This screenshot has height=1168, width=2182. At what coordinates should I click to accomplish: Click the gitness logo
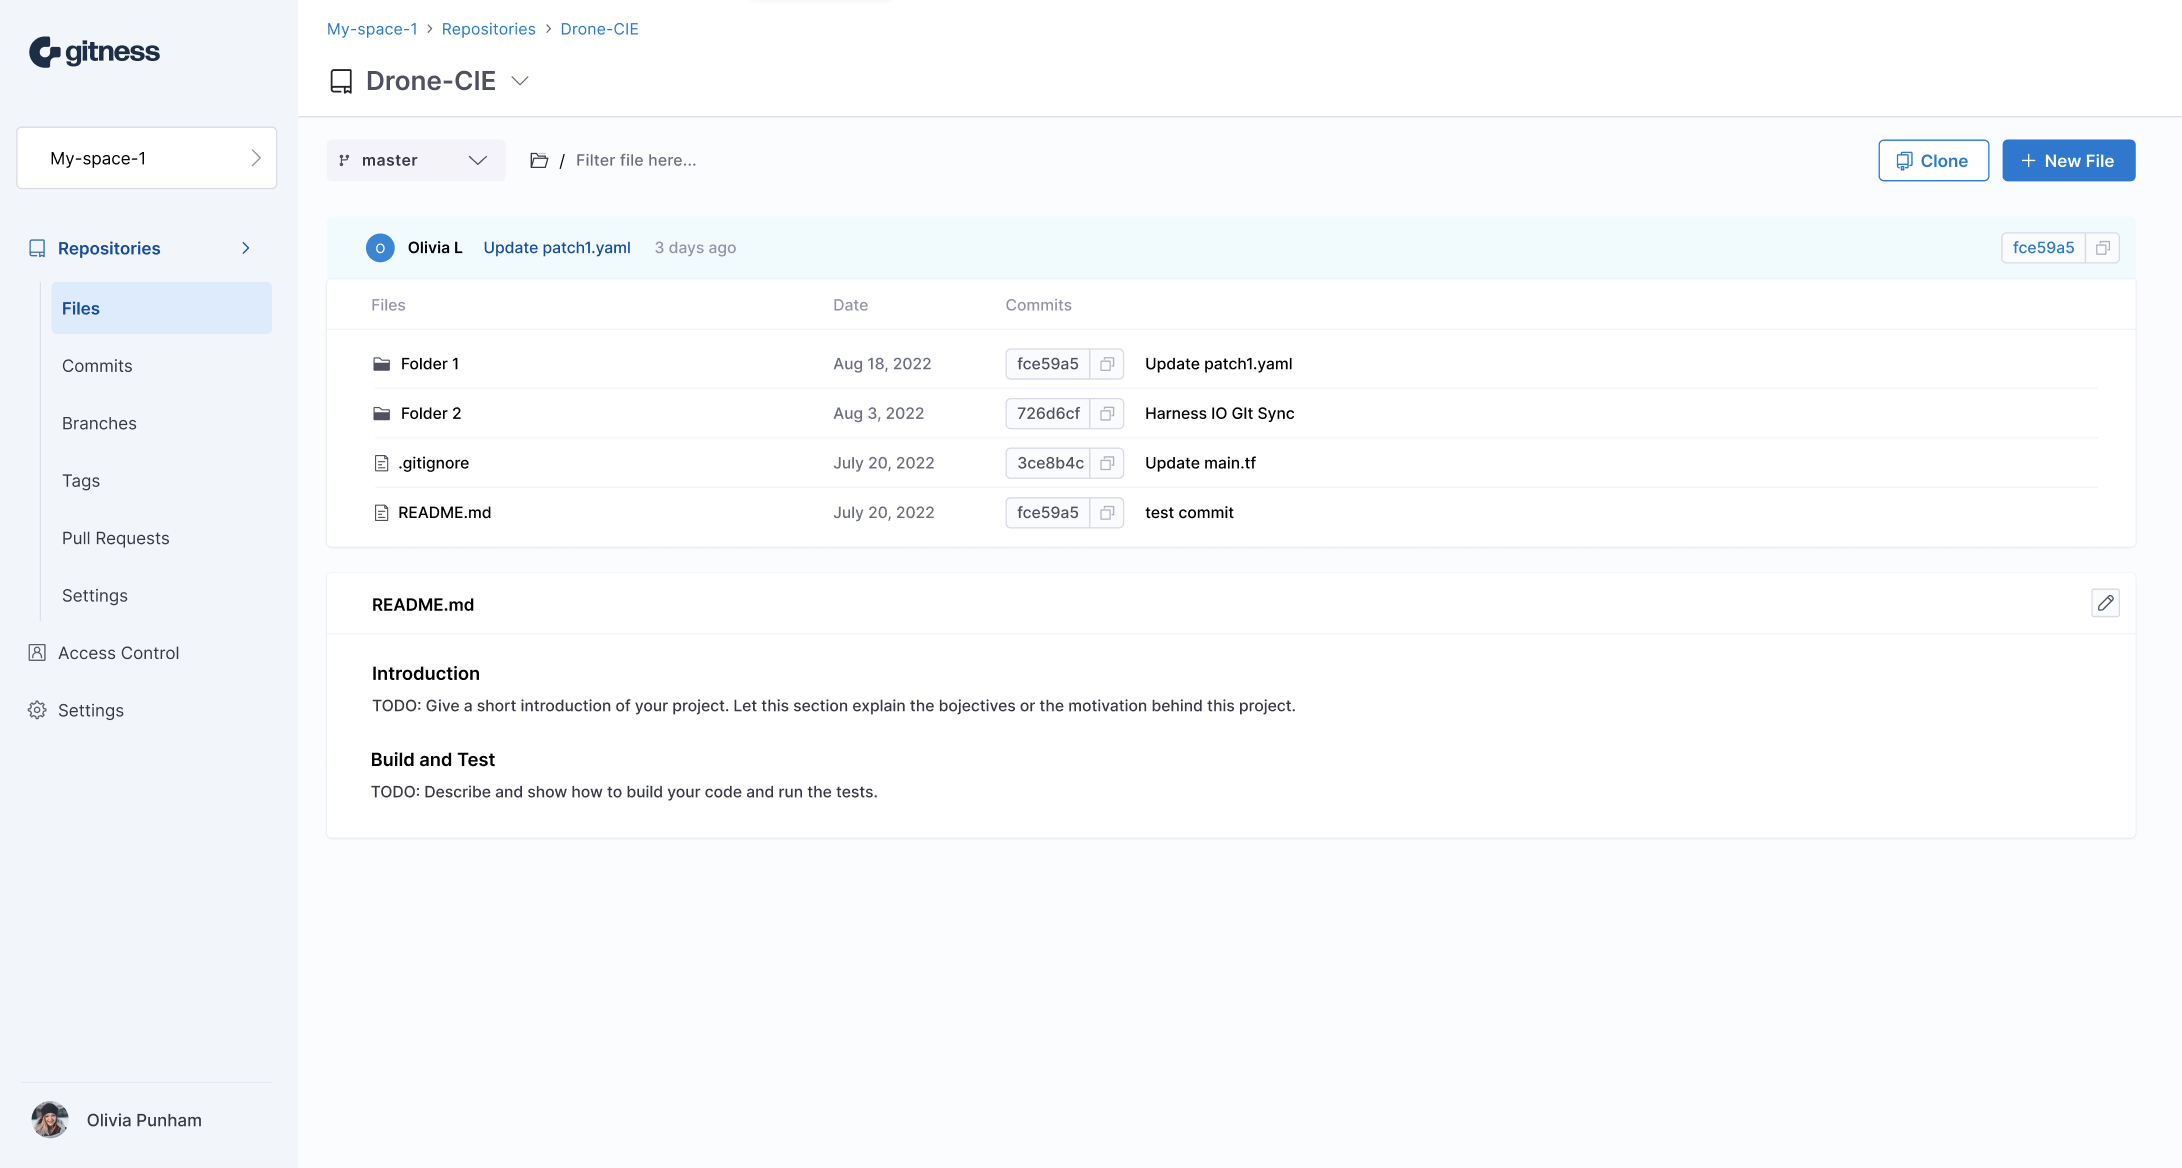[95, 52]
